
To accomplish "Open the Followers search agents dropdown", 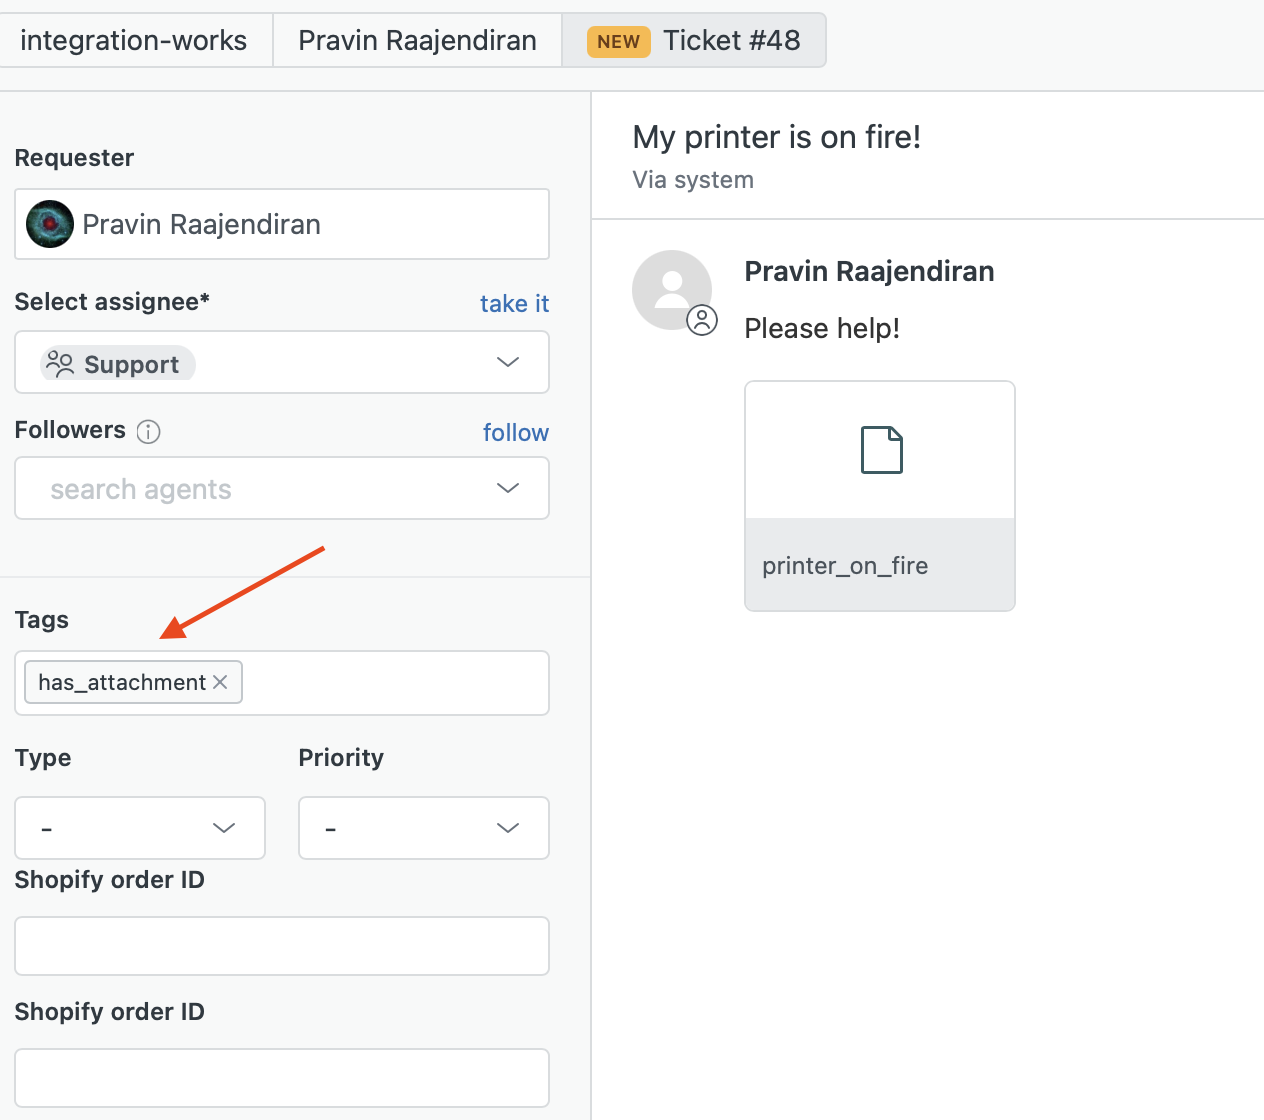I will click(x=282, y=488).
